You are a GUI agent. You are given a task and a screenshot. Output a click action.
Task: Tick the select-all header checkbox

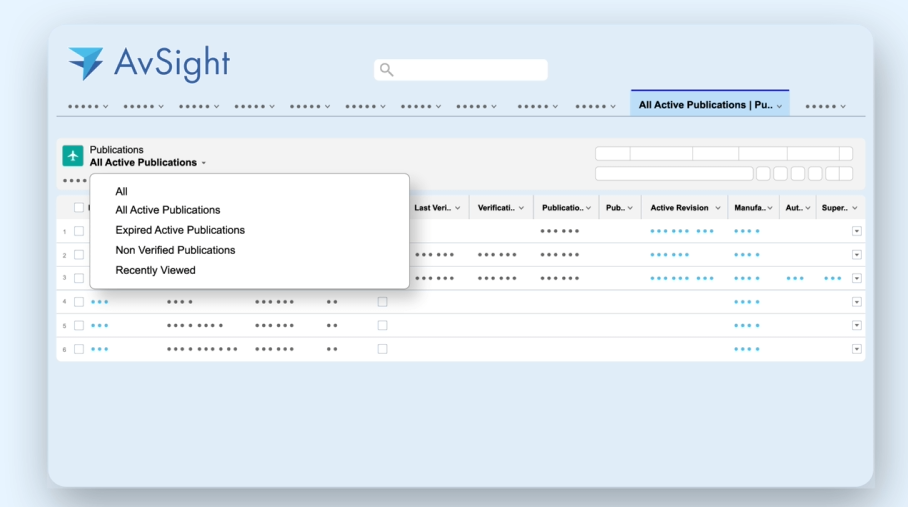click(79, 208)
